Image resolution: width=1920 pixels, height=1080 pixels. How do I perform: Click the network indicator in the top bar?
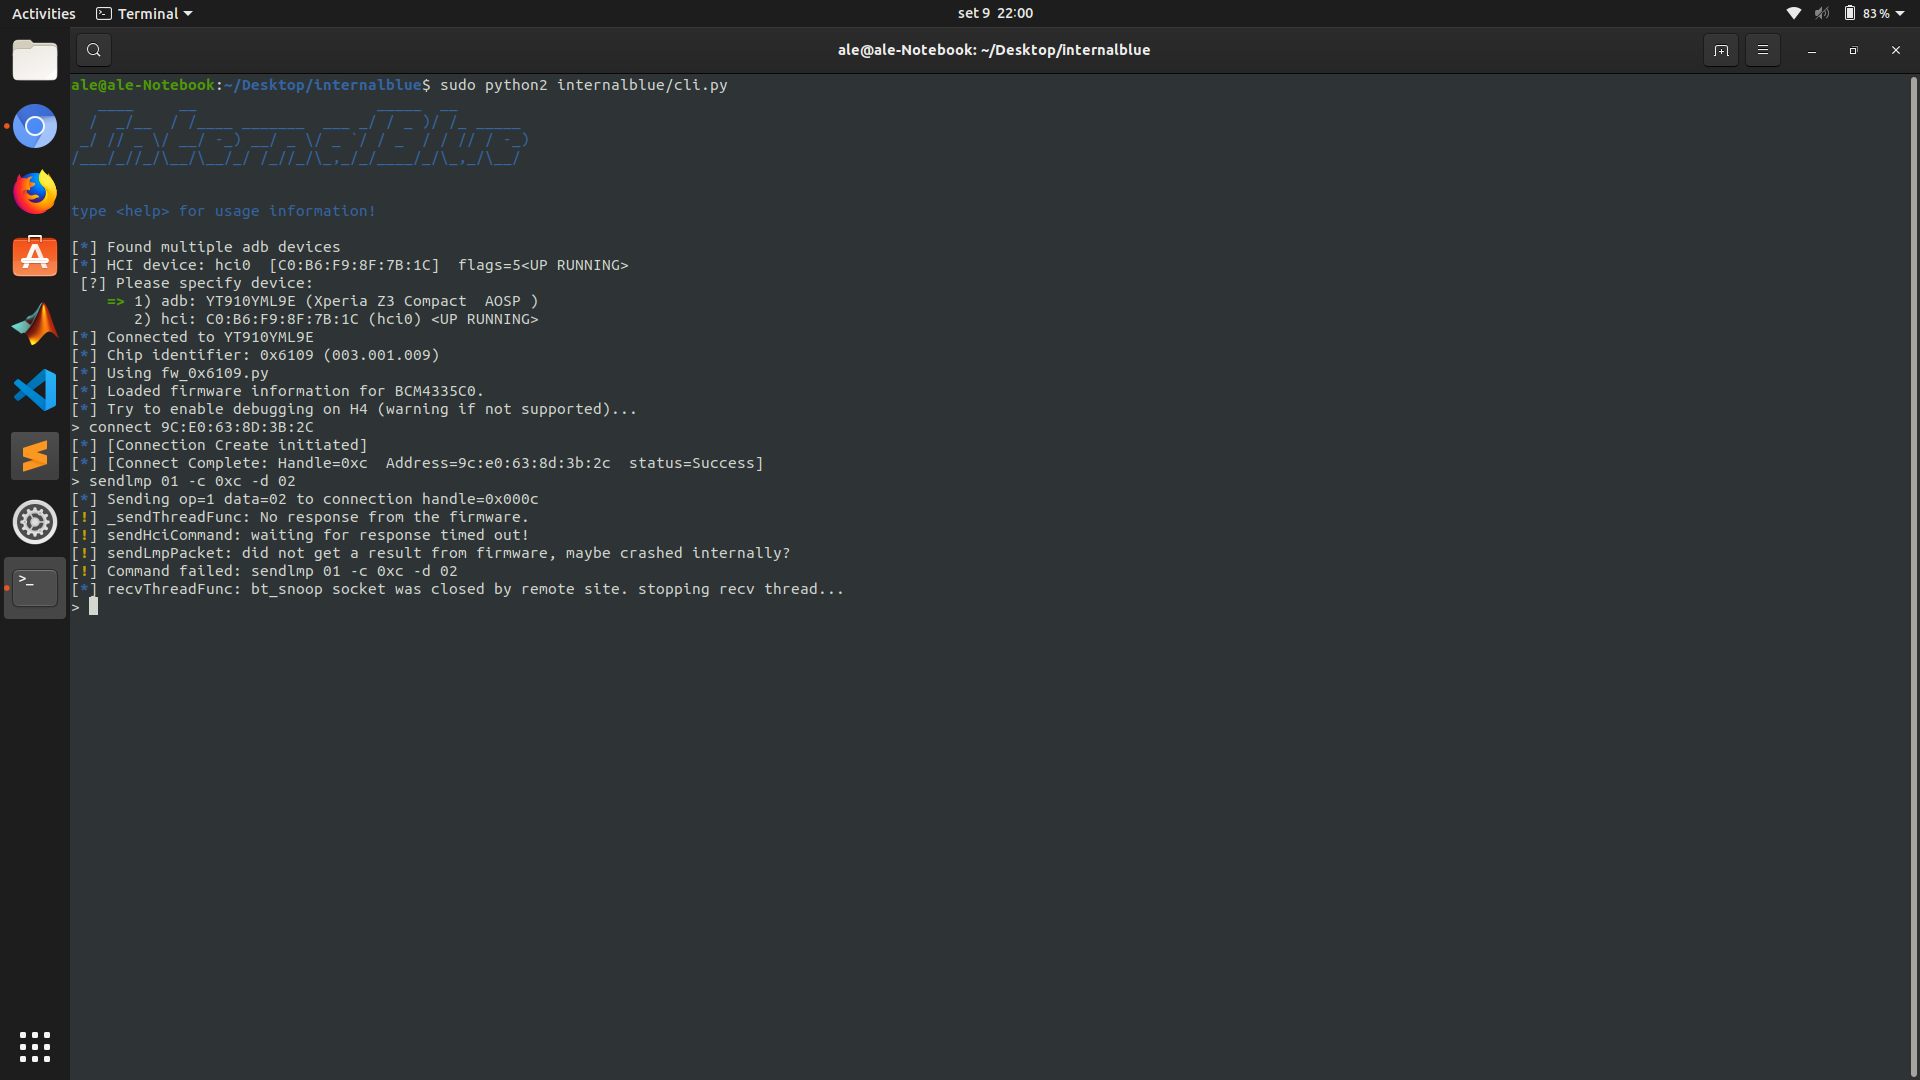click(x=1793, y=13)
